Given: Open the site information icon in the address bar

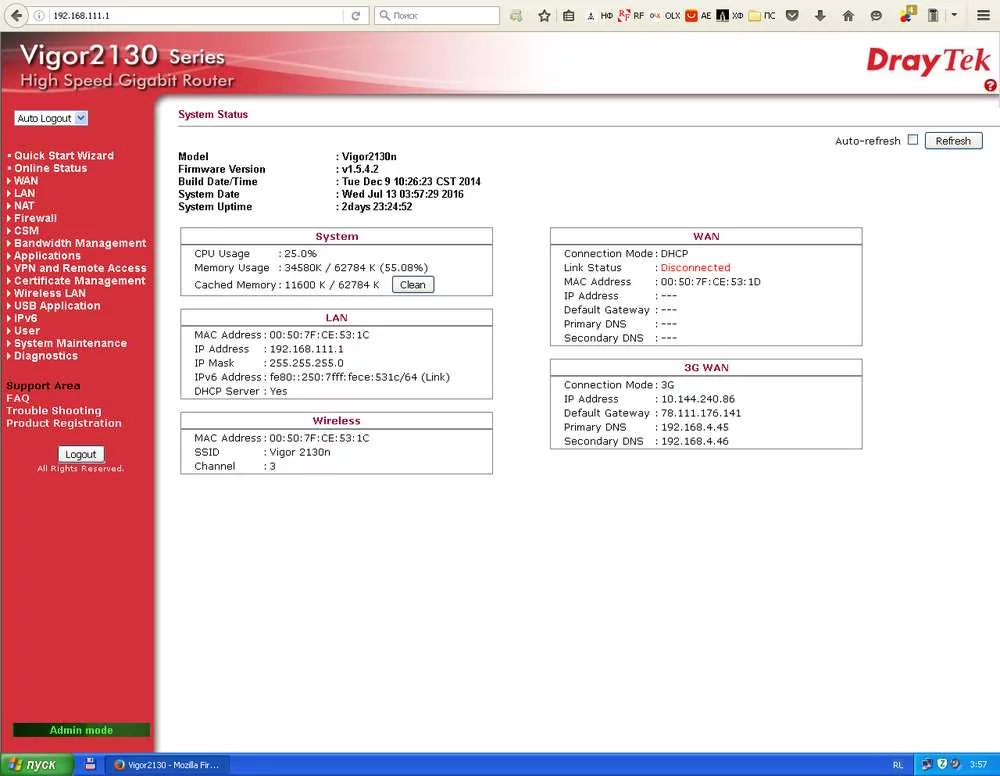Looking at the screenshot, I should (39, 16).
